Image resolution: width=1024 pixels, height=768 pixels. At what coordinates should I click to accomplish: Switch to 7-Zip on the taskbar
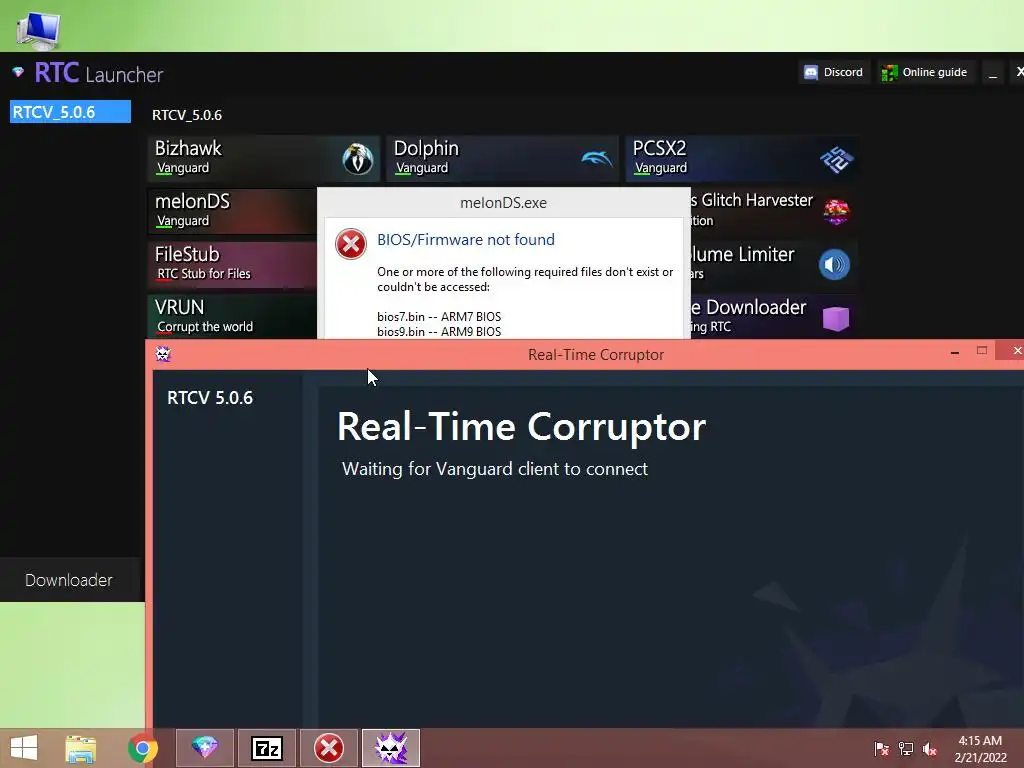[x=266, y=748]
